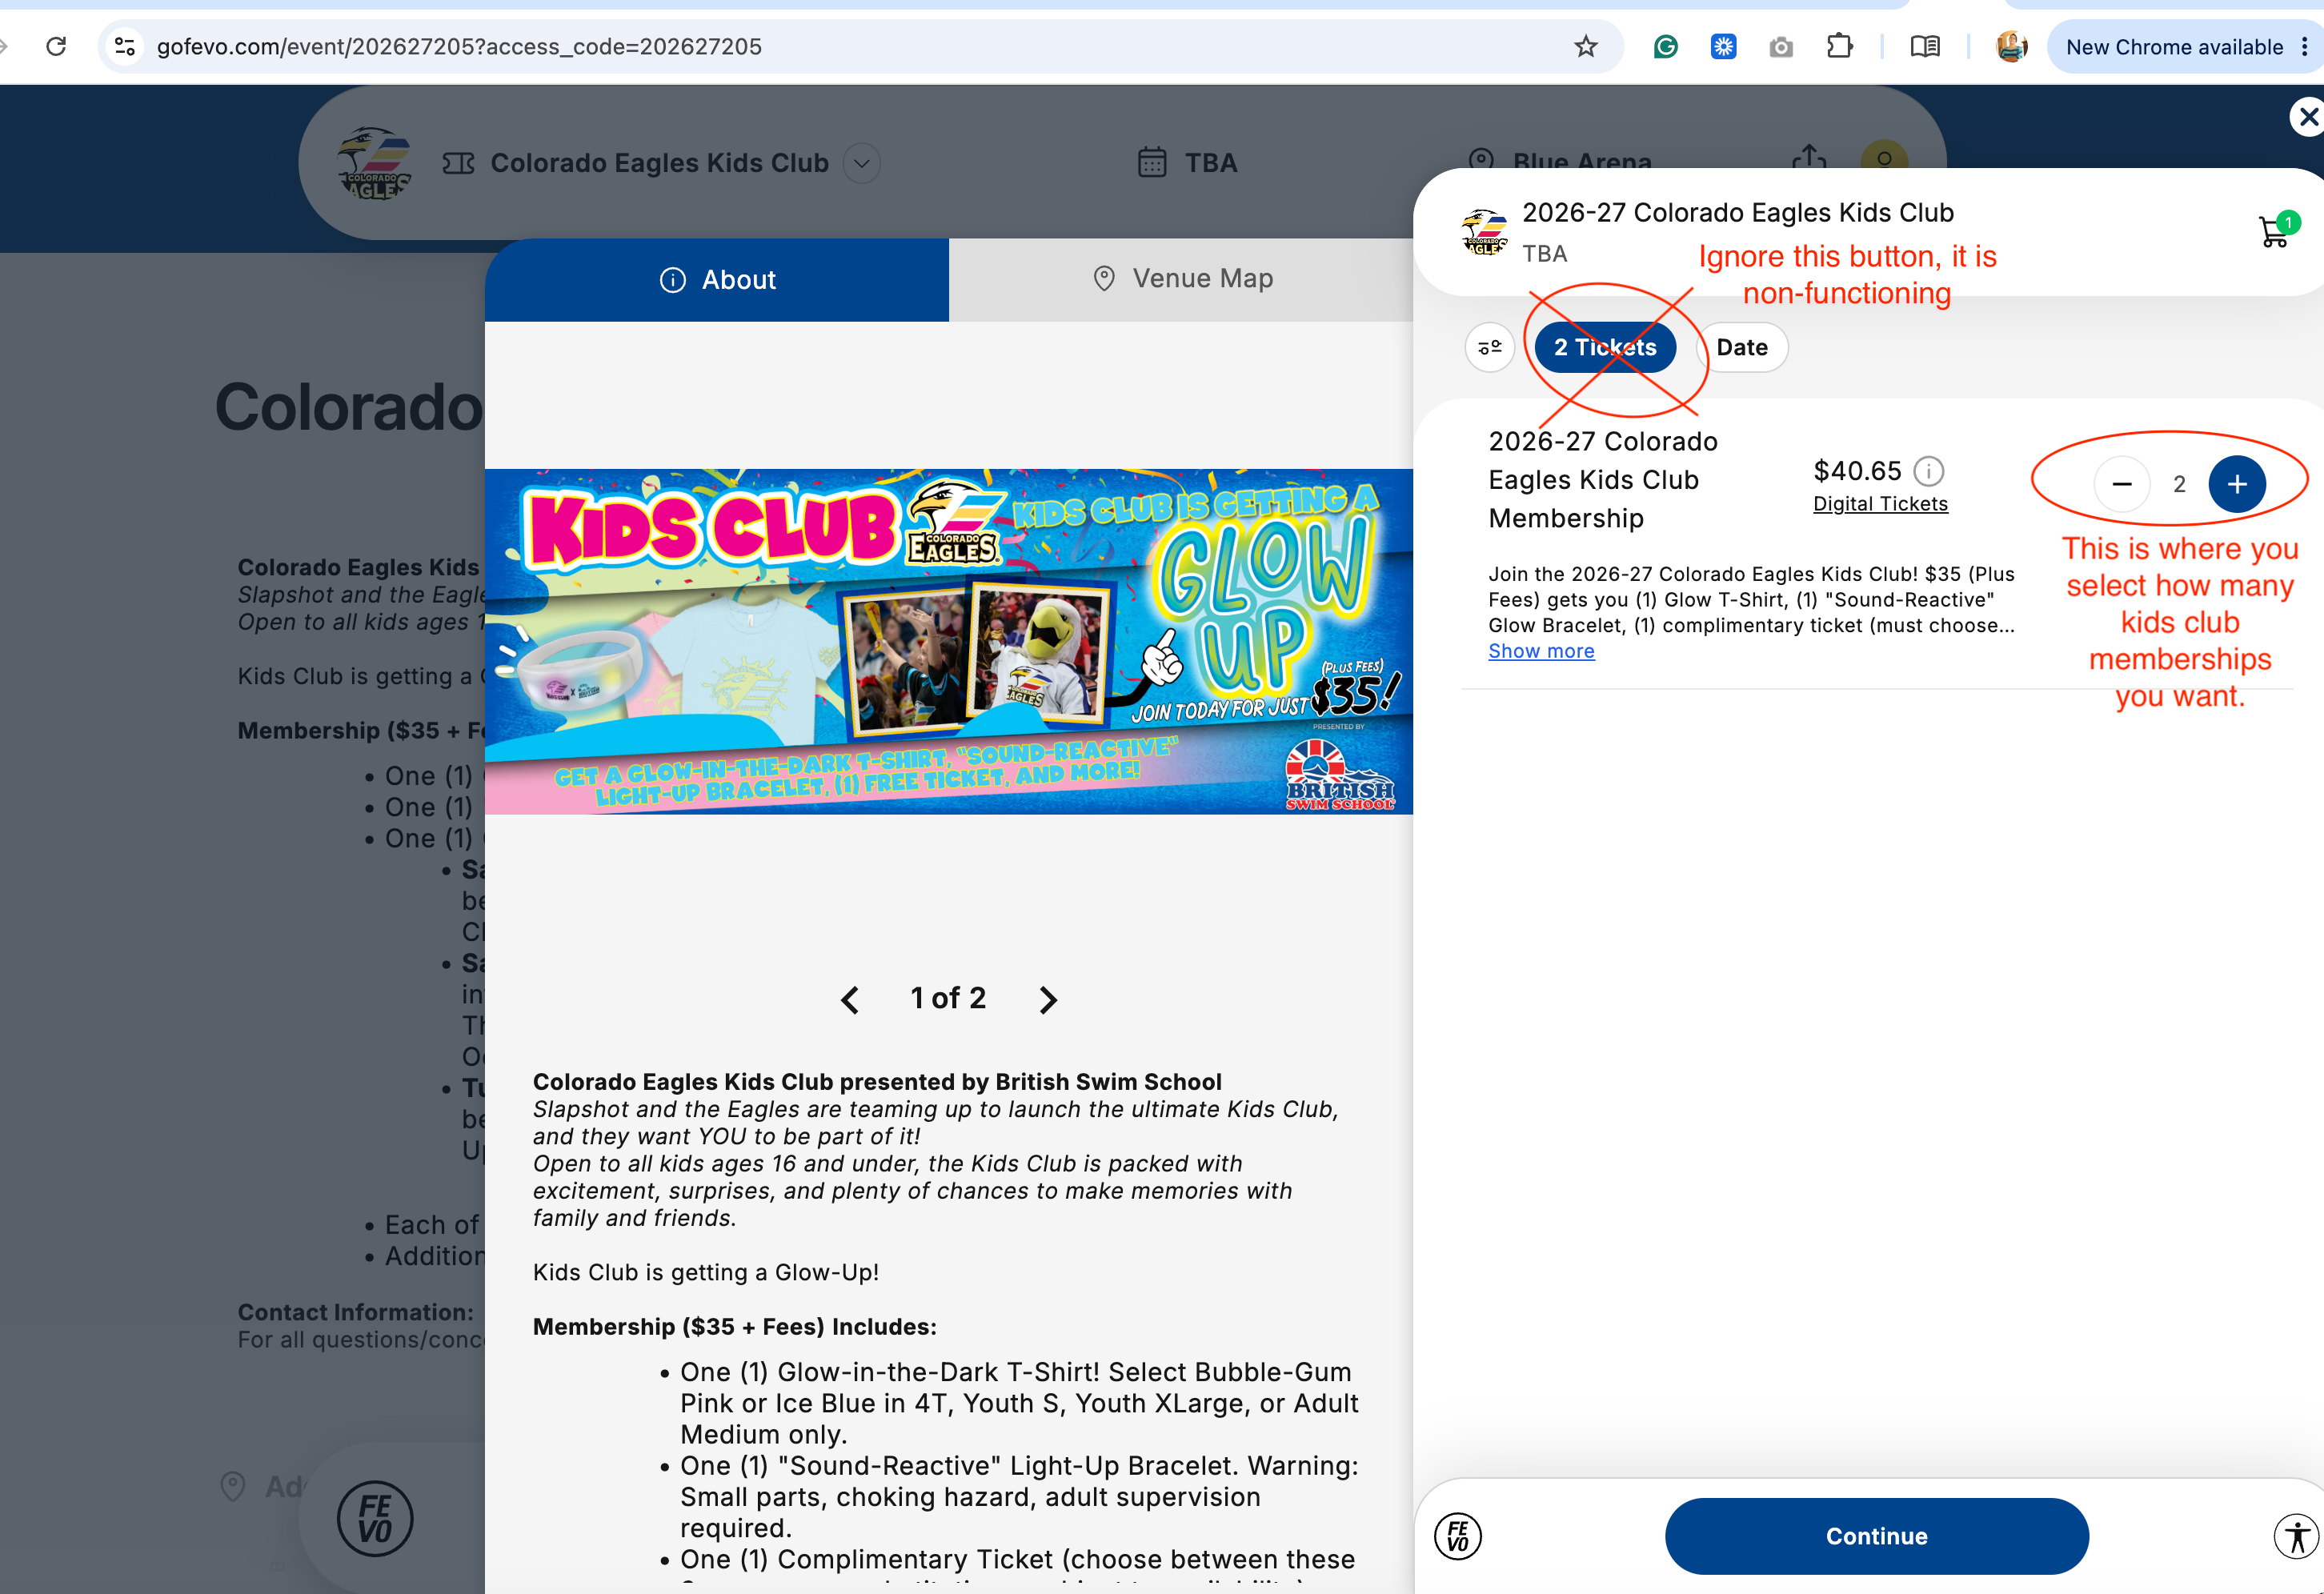The width and height of the screenshot is (2324, 1594).
Task: Click the Blue Arena location in the header
Action: pyautogui.click(x=1559, y=162)
